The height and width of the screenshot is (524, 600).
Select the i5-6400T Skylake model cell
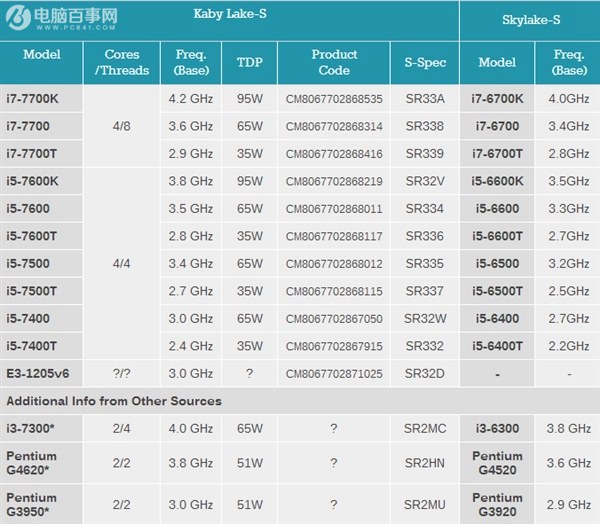click(x=497, y=346)
